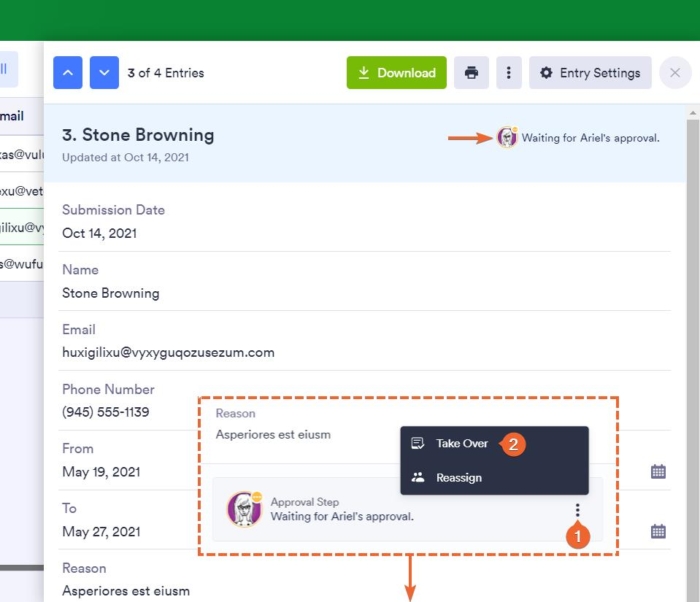Click the print icon button

coord(471,73)
